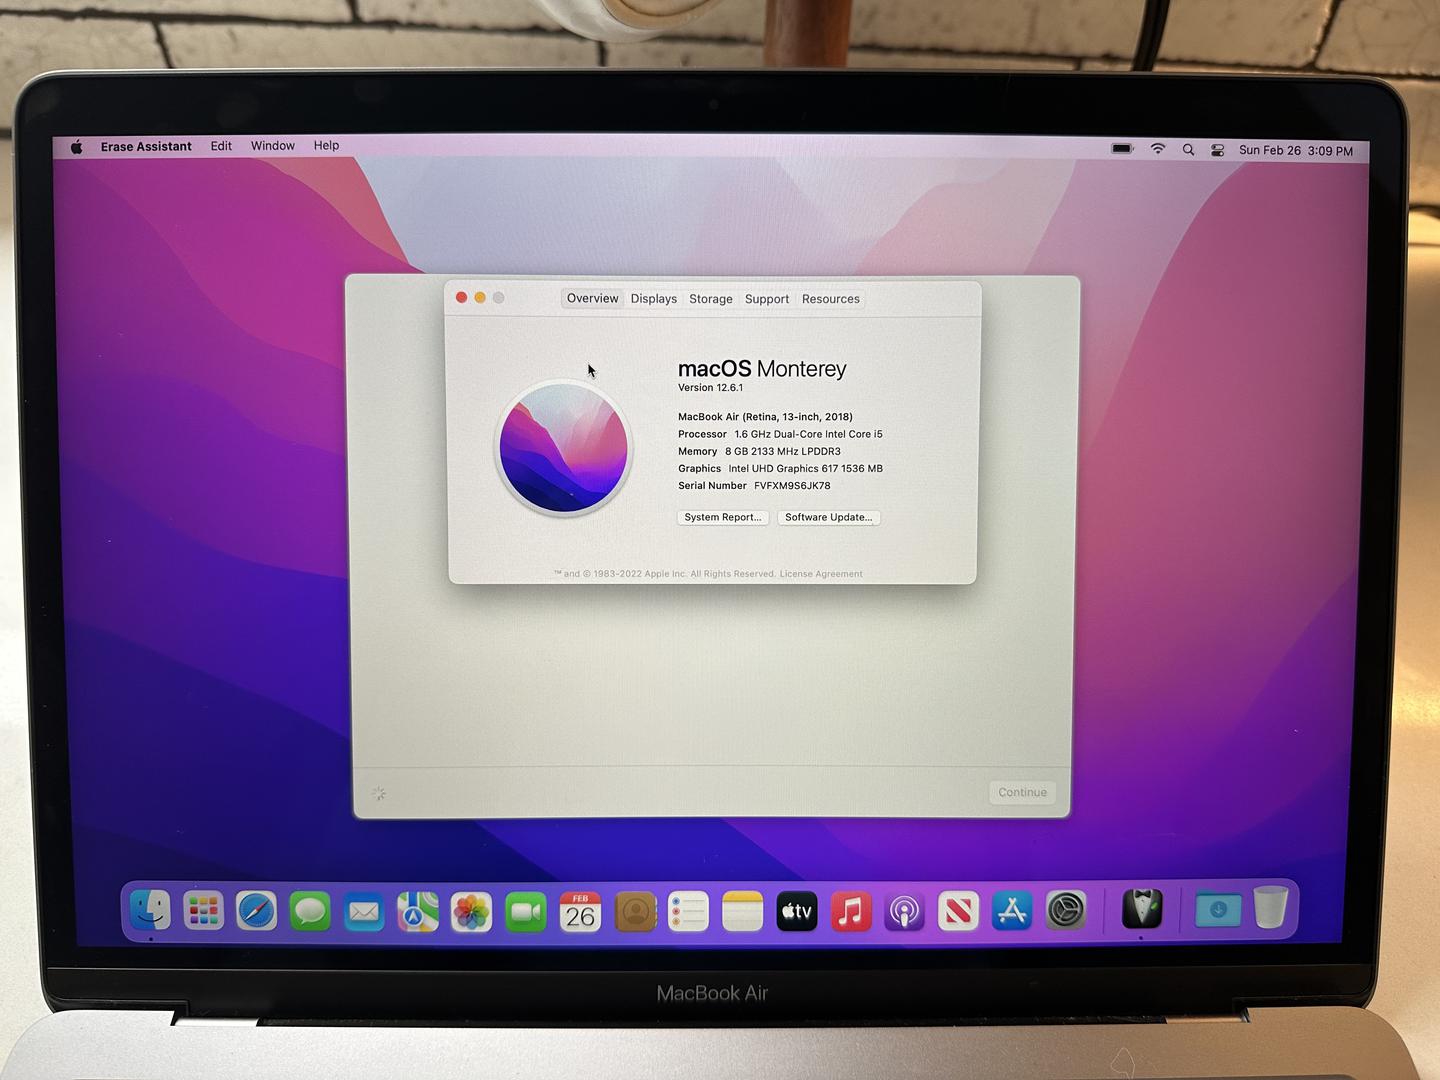Open the Apple menu
This screenshot has height=1080, width=1440.
(x=77, y=147)
